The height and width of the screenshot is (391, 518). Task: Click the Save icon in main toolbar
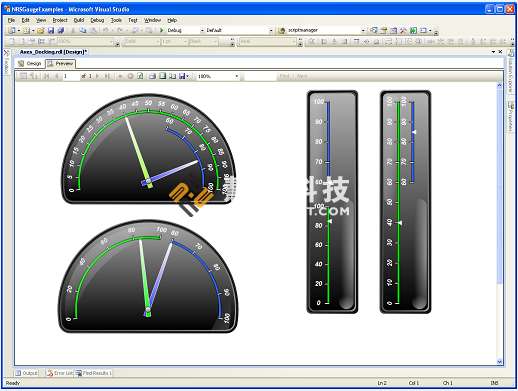click(51, 31)
